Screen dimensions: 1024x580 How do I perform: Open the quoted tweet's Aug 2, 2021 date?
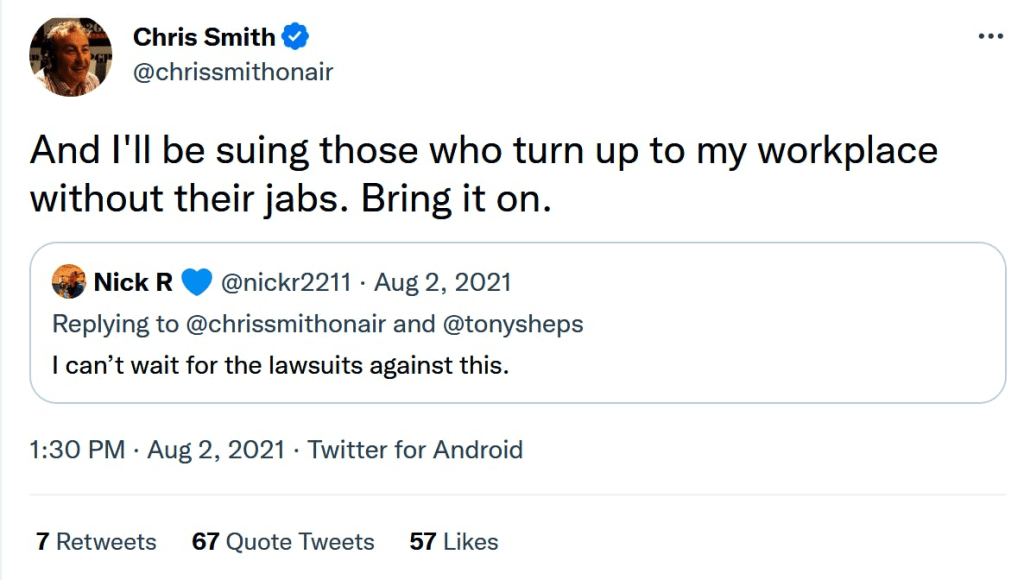coord(443,283)
